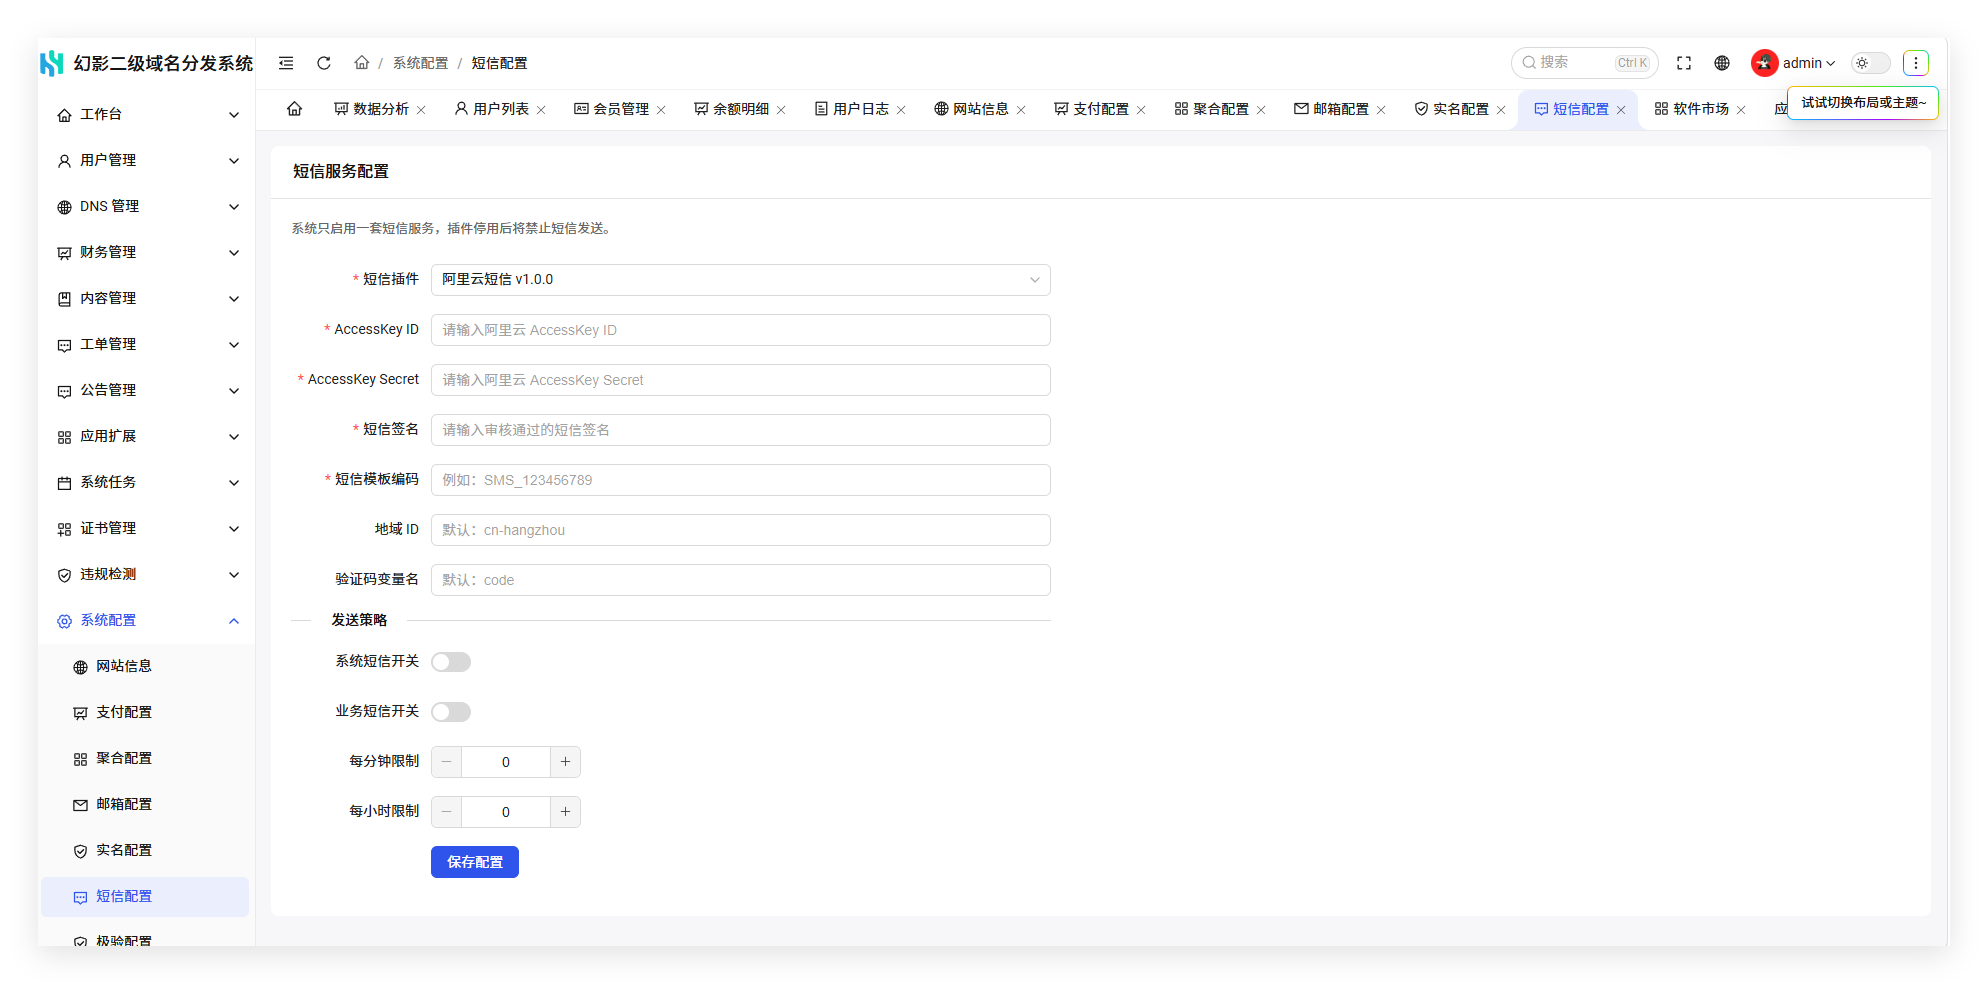Click the home tab icon
Image resolution: width=1988 pixels, height=984 pixels.
tap(295, 109)
